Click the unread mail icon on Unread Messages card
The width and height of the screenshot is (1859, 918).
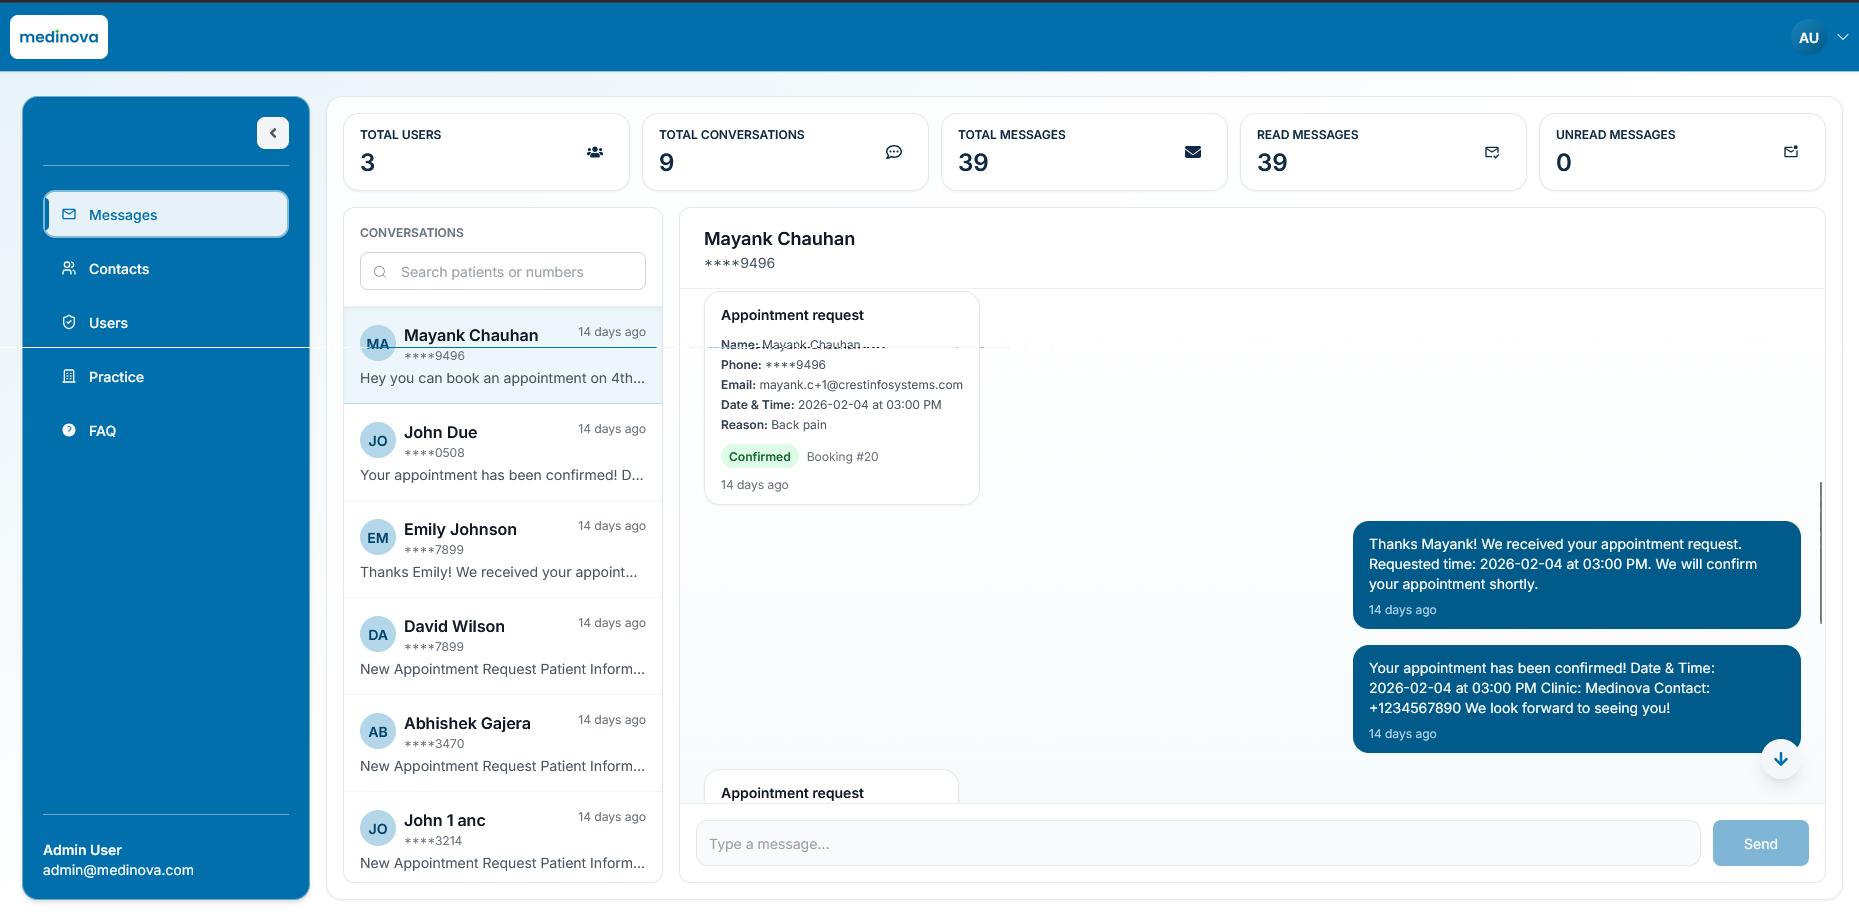pyautogui.click(x=1790, y=152)
